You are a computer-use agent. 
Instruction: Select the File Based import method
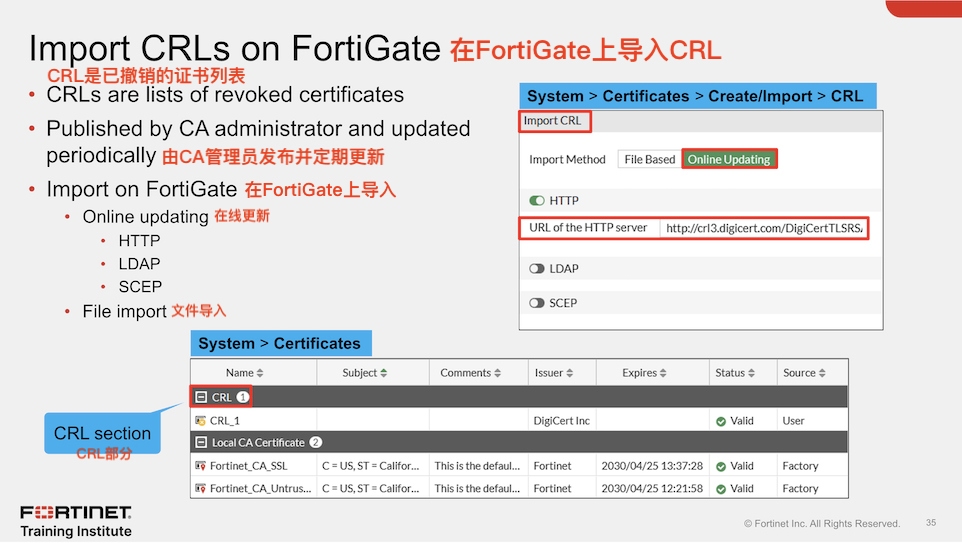tap(650, 159)
